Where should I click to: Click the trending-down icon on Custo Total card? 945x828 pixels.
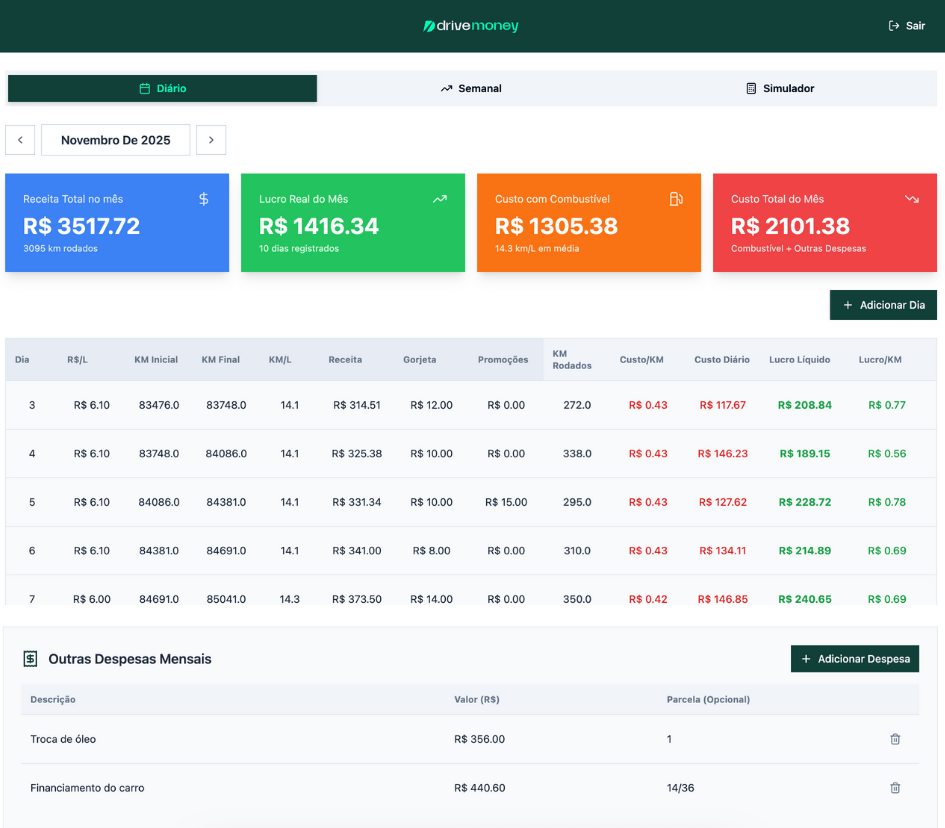(x=912, y=199)
